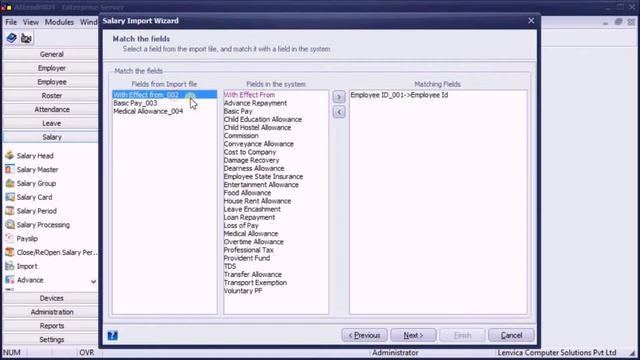
Task: Select 'Commission' system field
Action: click(241, 136)
